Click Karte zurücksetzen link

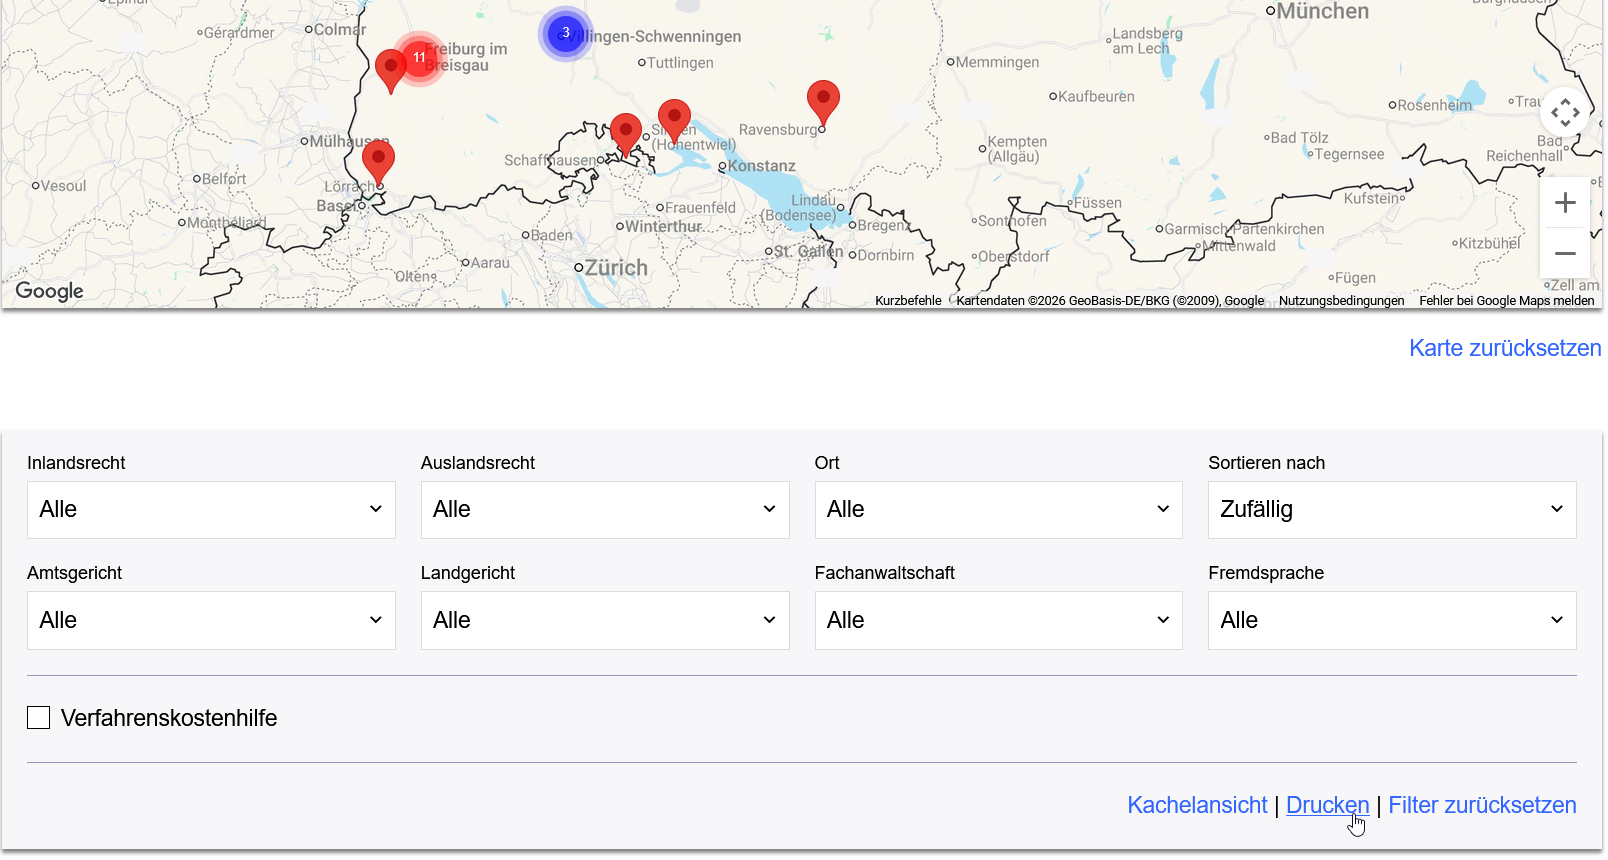[x=1505, y=348]
